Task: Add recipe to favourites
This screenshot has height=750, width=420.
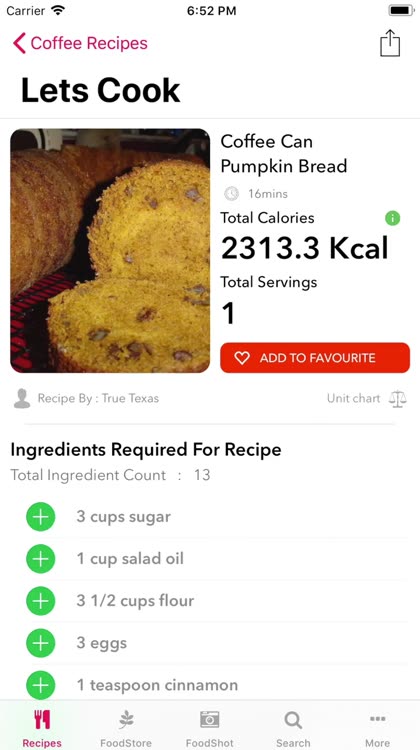Action: point(315,358)
